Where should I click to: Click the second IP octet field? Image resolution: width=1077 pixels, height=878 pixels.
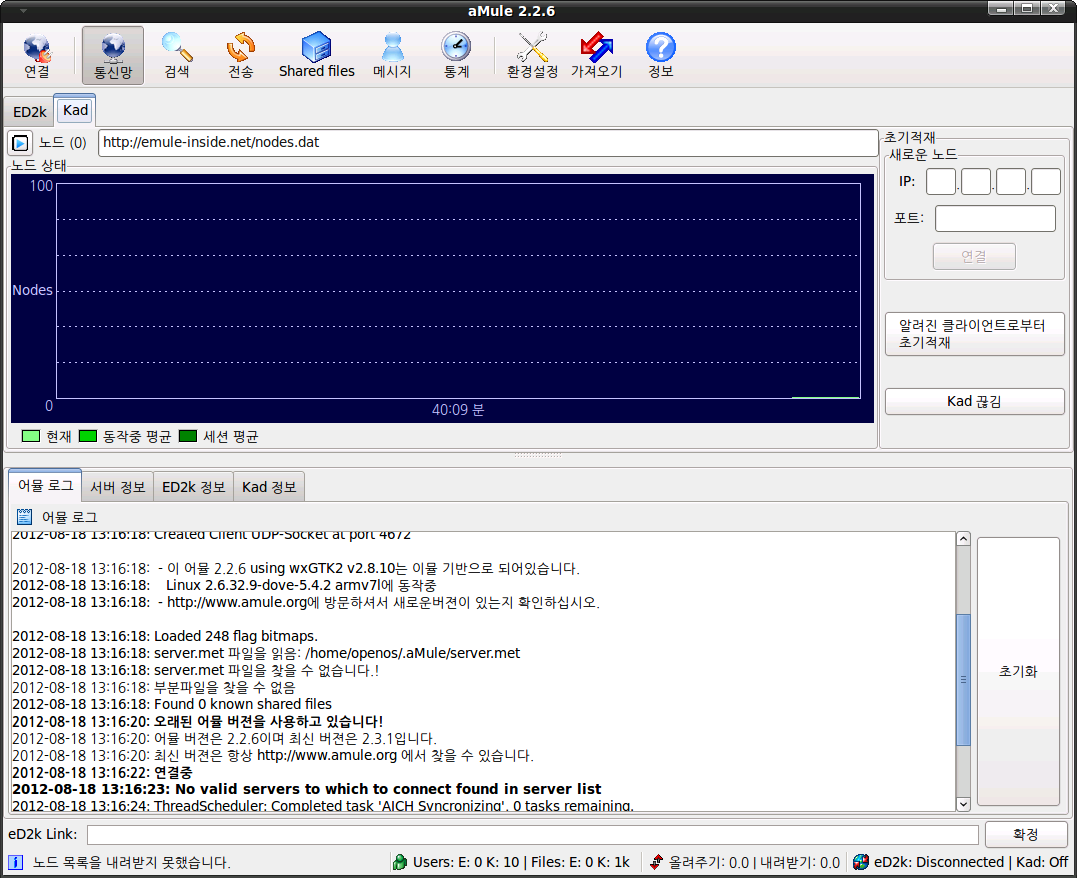coord(975,181)
